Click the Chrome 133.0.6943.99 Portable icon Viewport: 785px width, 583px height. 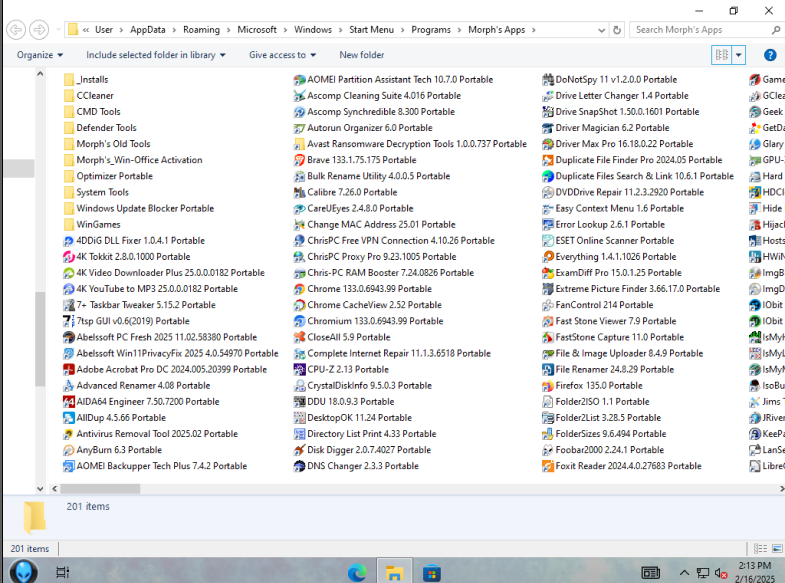[x=299, y=289]
